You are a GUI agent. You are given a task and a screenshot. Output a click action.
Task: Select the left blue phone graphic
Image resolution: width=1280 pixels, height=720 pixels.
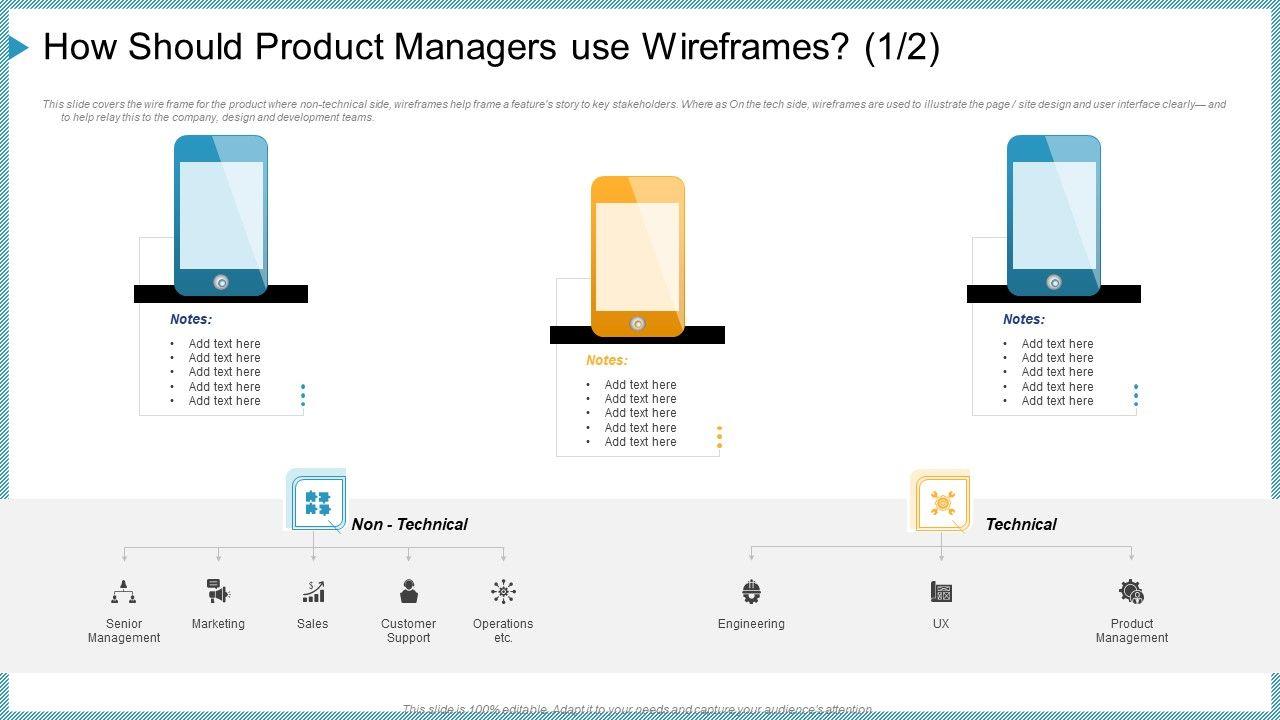[221, 216]
